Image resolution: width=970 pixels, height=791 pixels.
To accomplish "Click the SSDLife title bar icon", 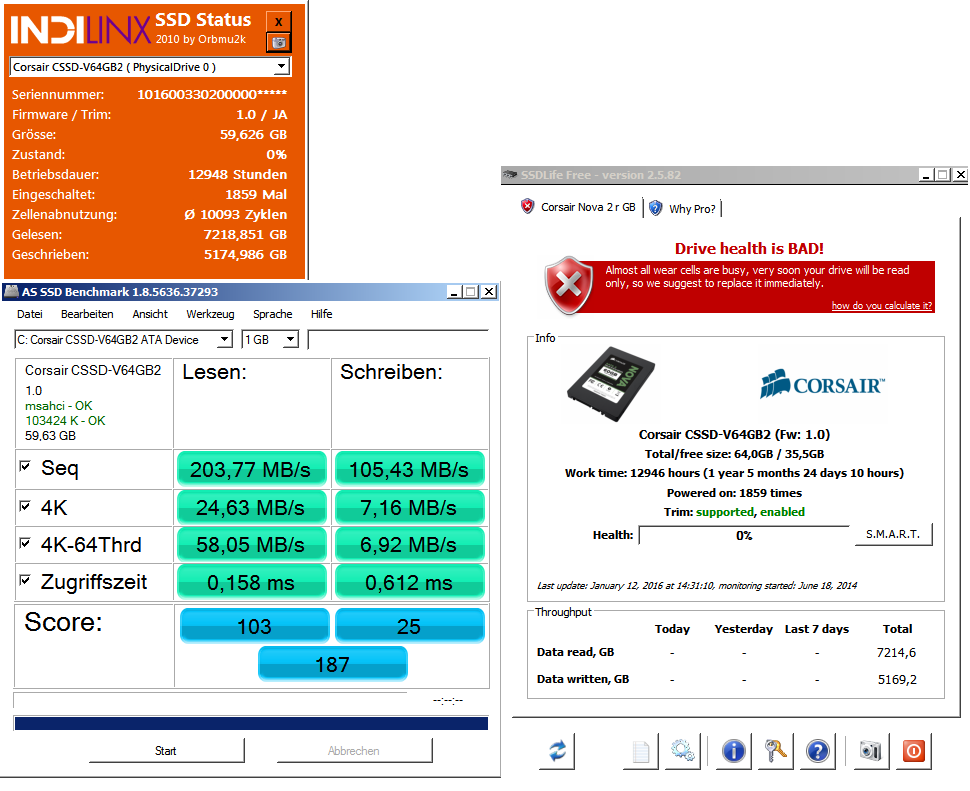I will tap(510, 175).
